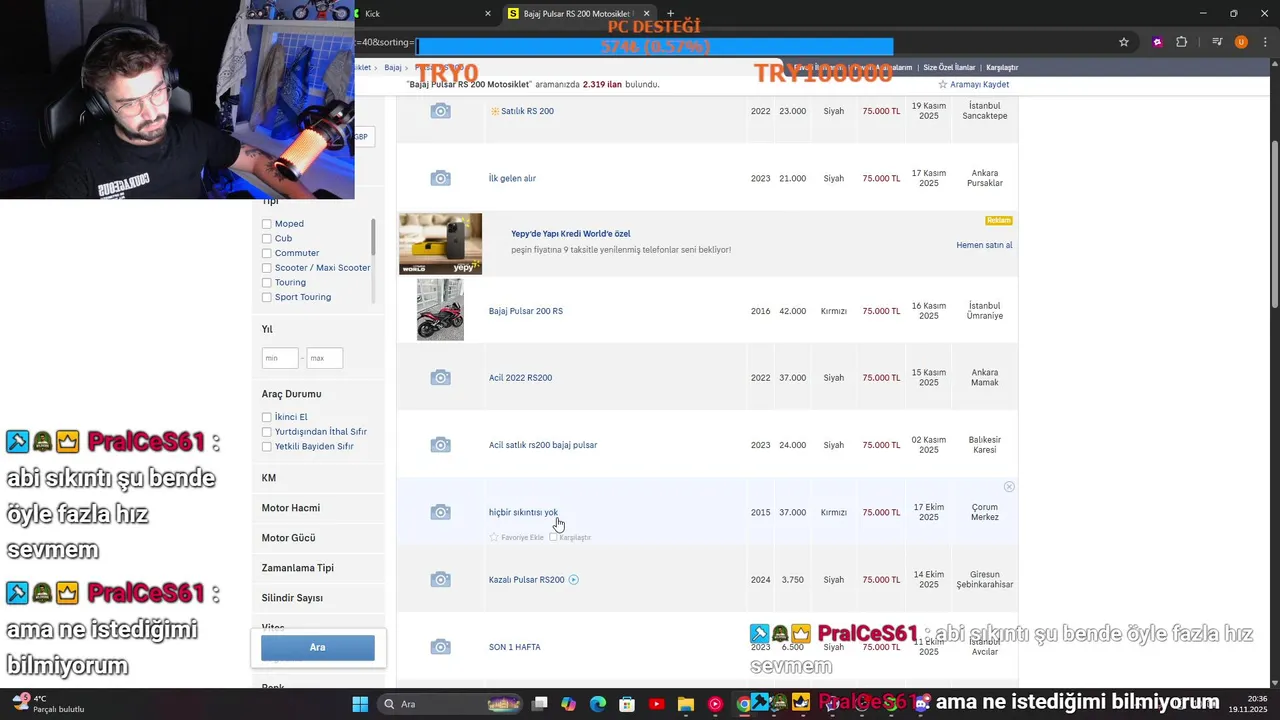Screen dimensions: 1280x720
Task: Open Chrome media controls icon
Action: click(x=1217, y=42)
